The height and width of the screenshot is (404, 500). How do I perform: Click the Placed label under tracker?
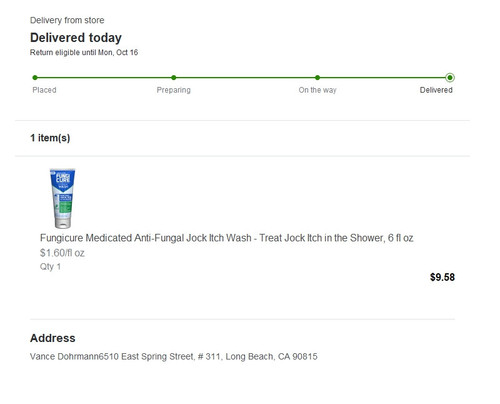click(x=44, y=90)
